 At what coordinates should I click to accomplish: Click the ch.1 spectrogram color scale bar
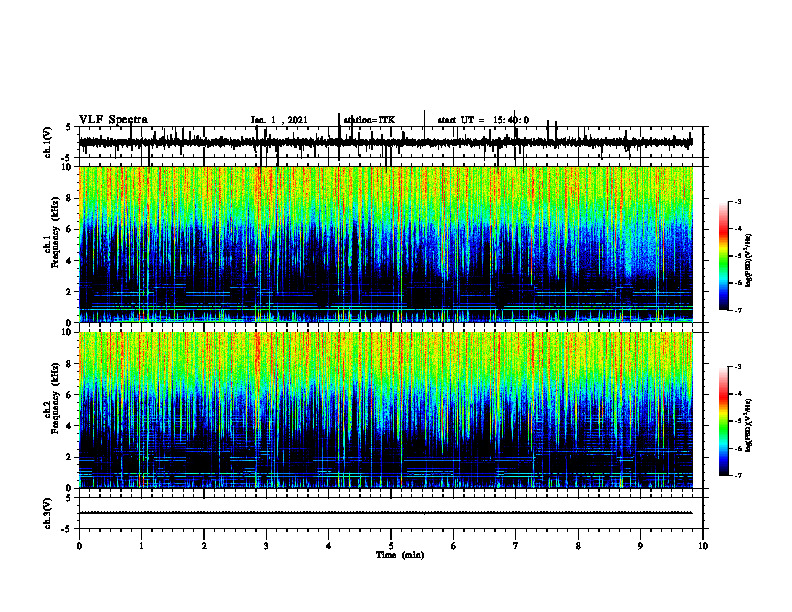[723, 256]
